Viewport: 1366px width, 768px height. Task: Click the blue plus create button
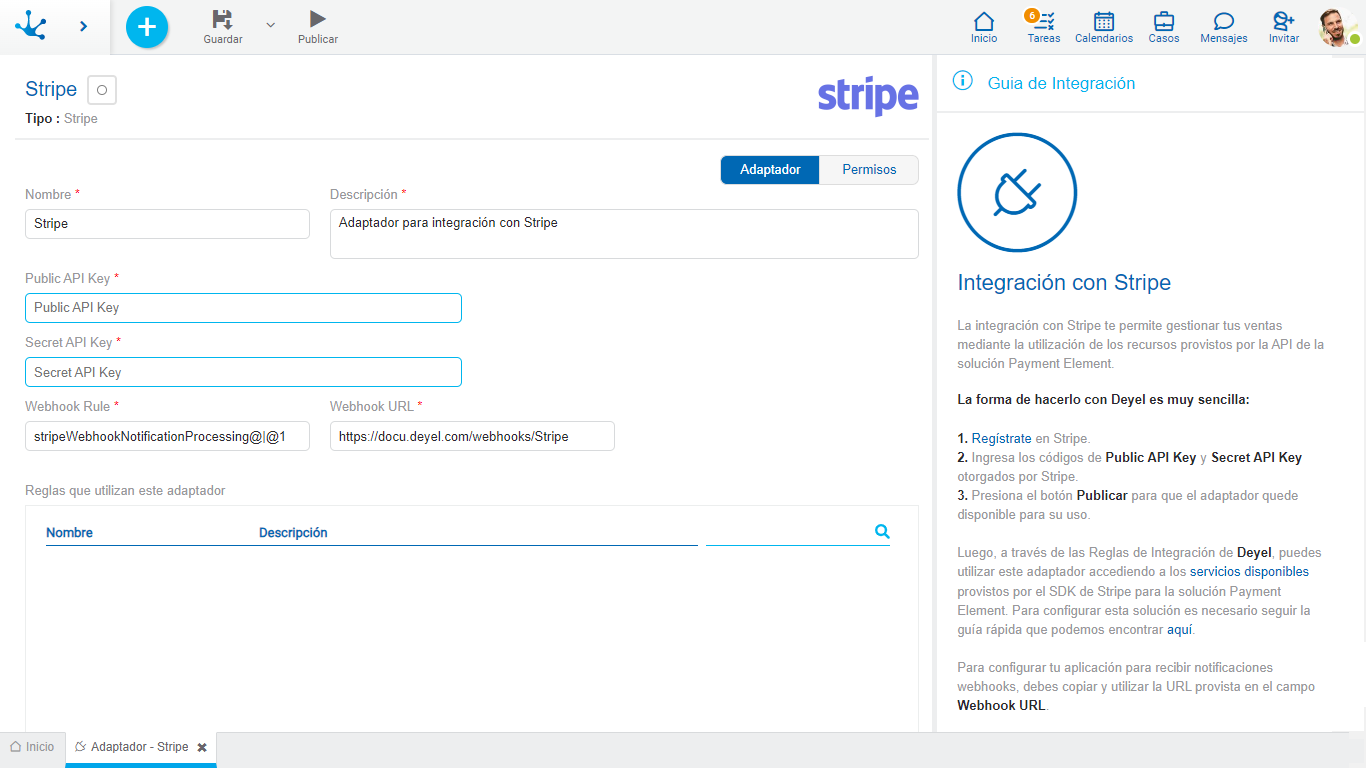147,27
